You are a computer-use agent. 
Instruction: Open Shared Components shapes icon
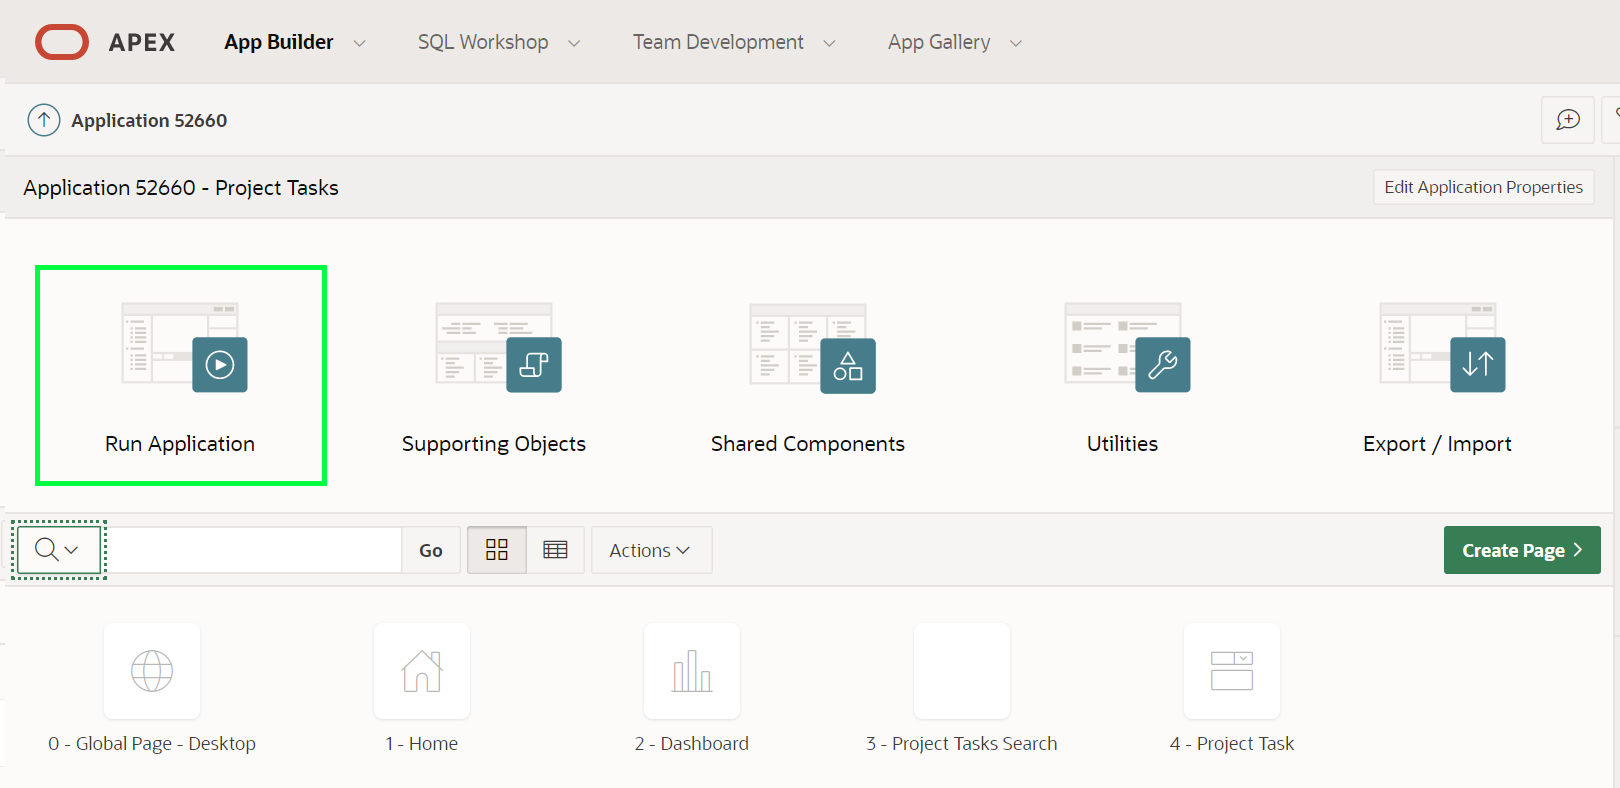click(847, 365)
